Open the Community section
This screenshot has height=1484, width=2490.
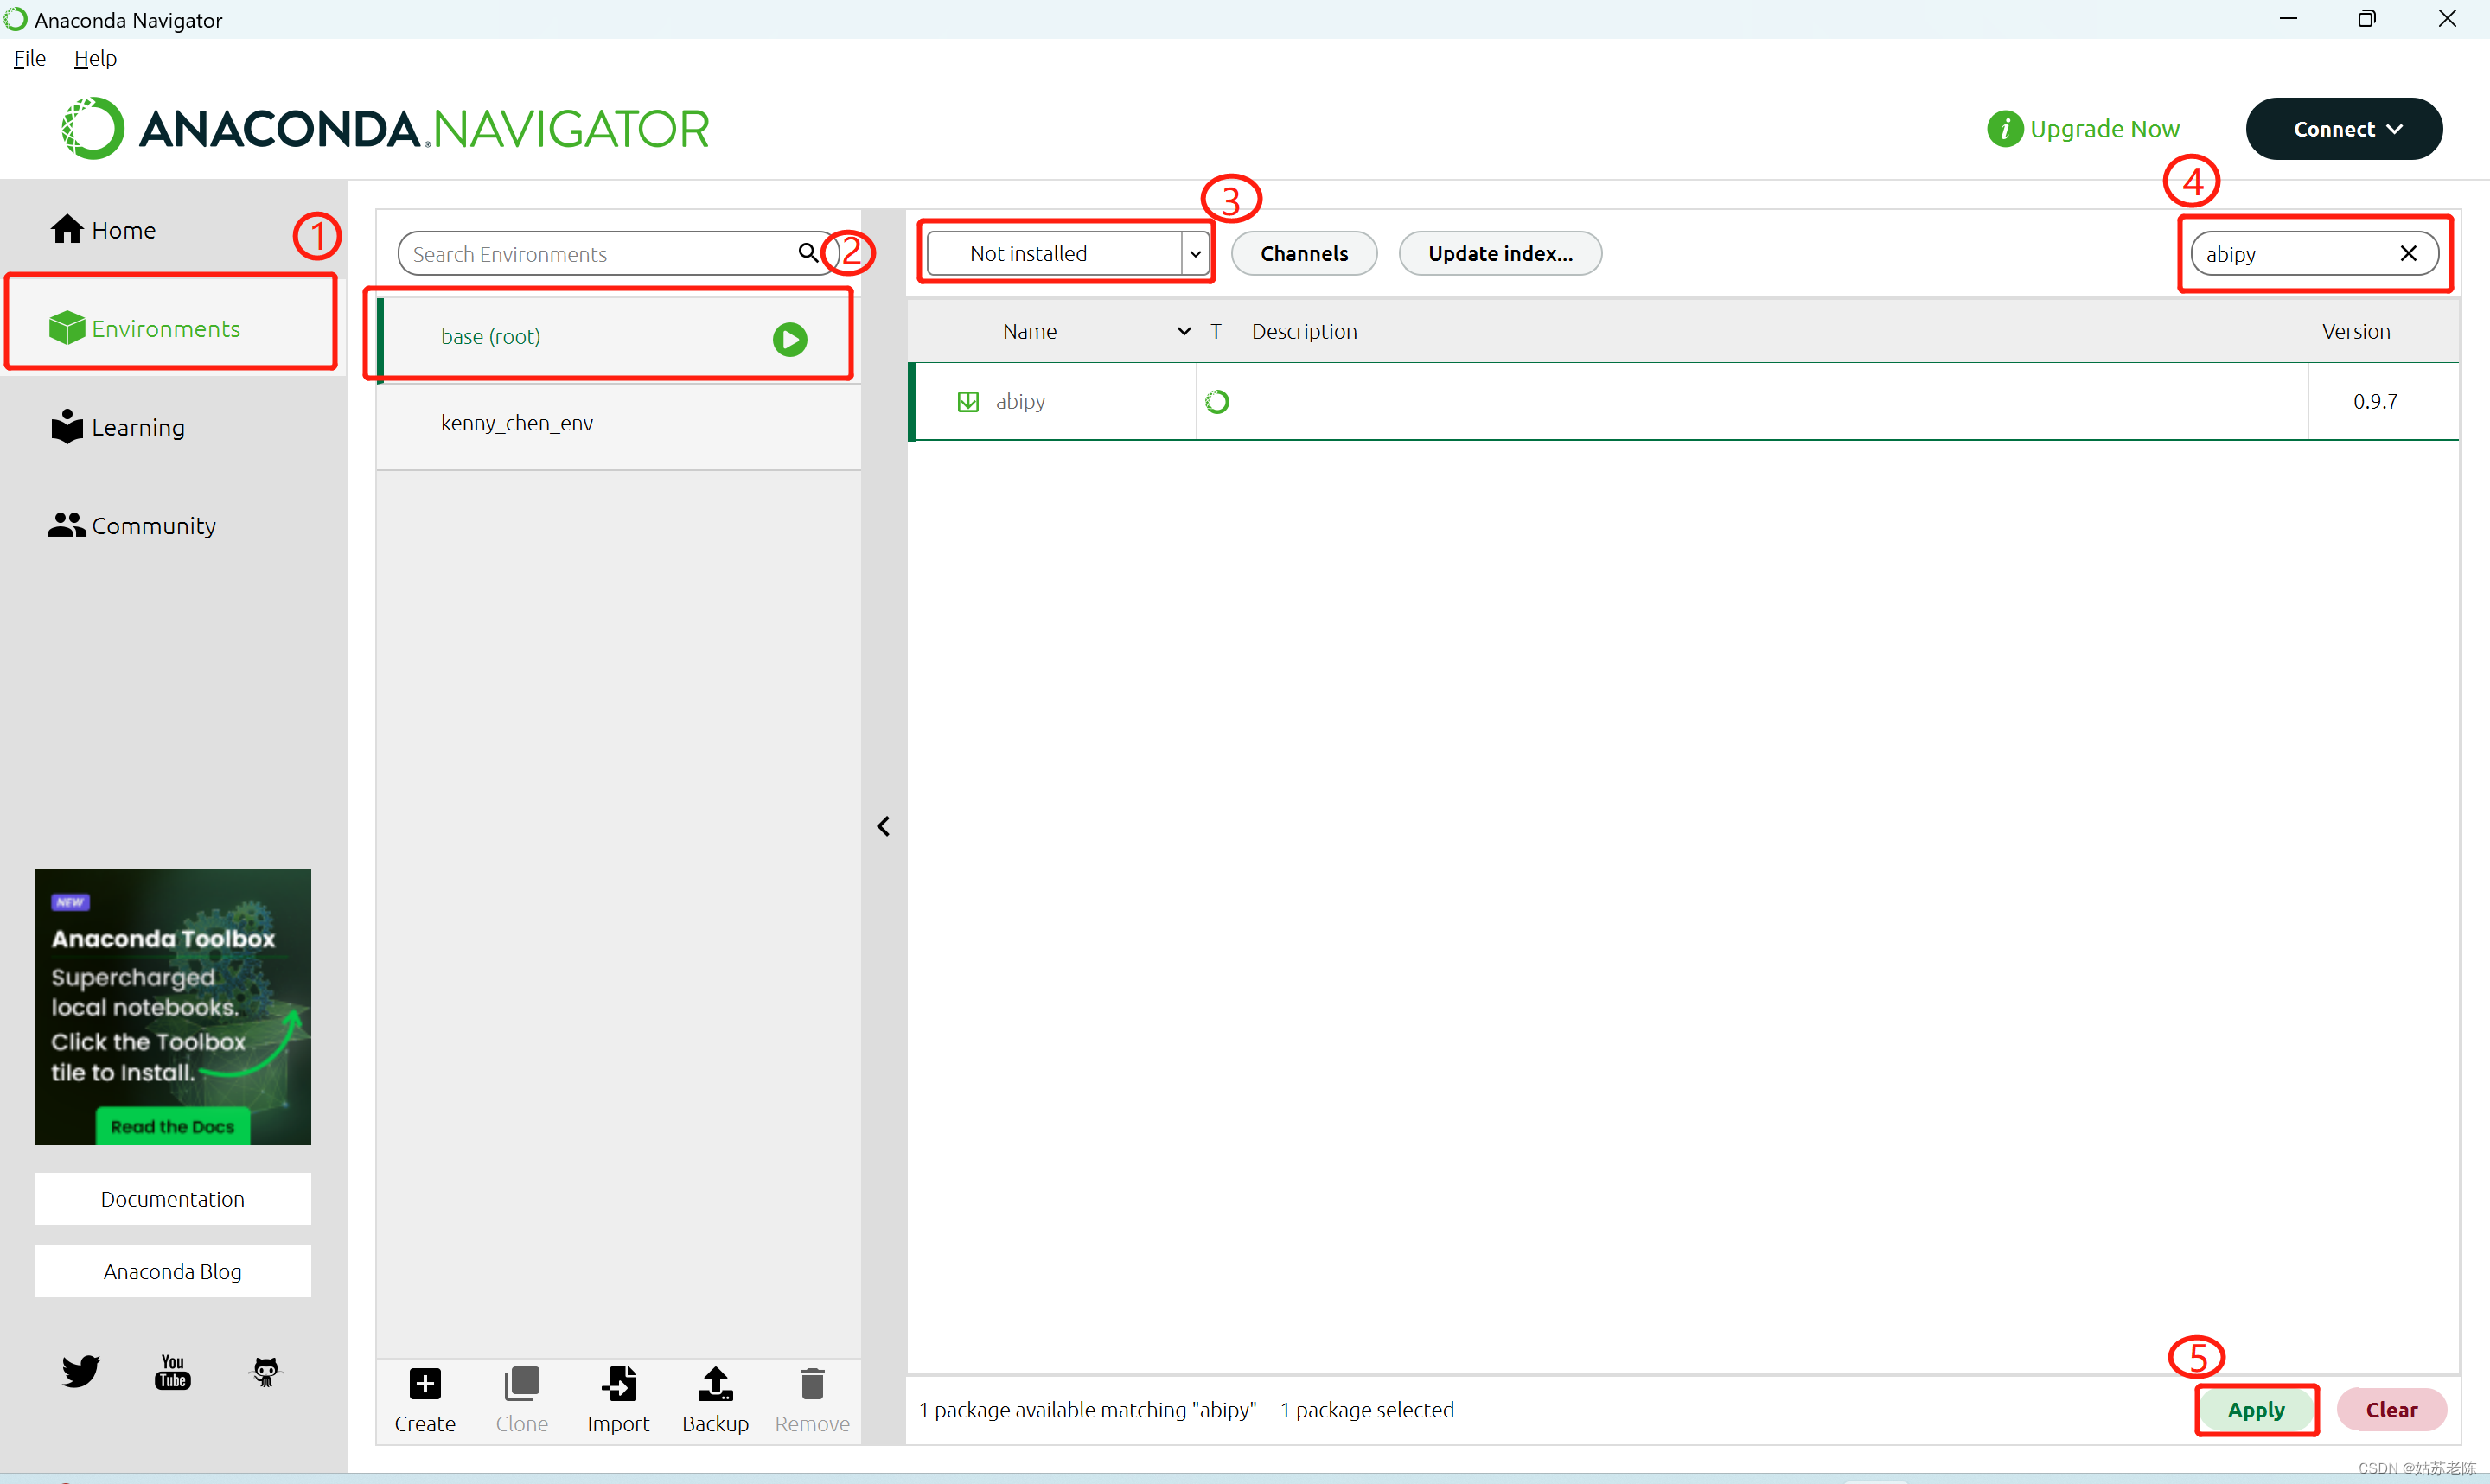click(x=132, y=525)
